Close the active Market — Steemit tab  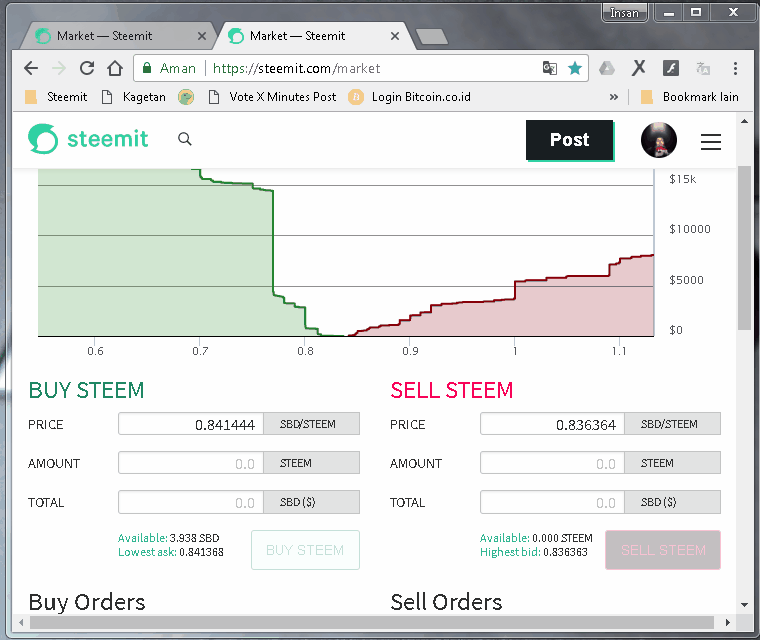click(395, 36)
